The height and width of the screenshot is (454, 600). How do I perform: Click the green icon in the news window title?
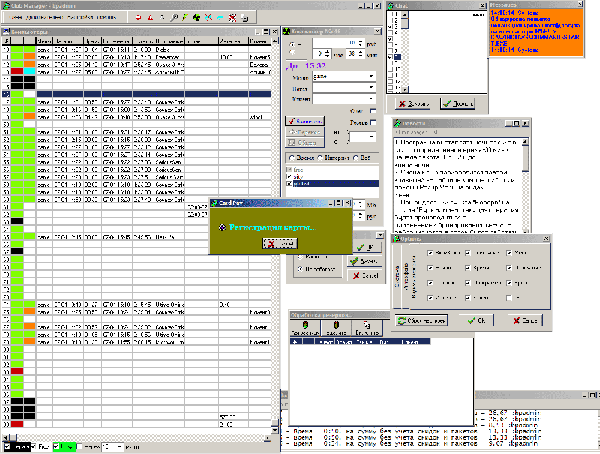397,123
